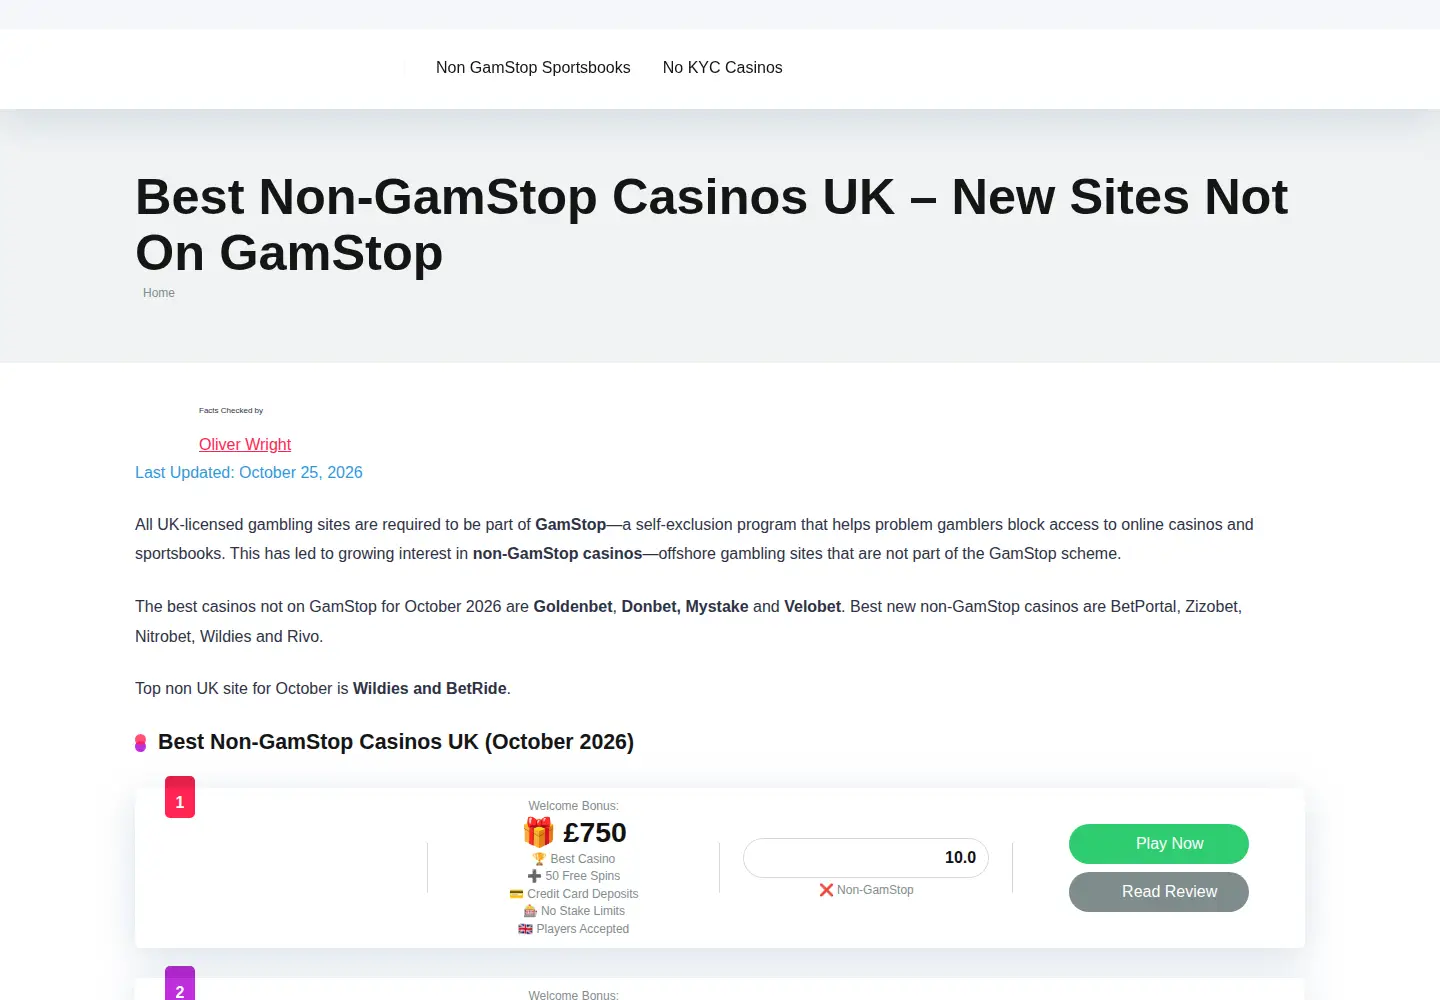Open the No KYC Casinos menu item

tap(723, 68)
